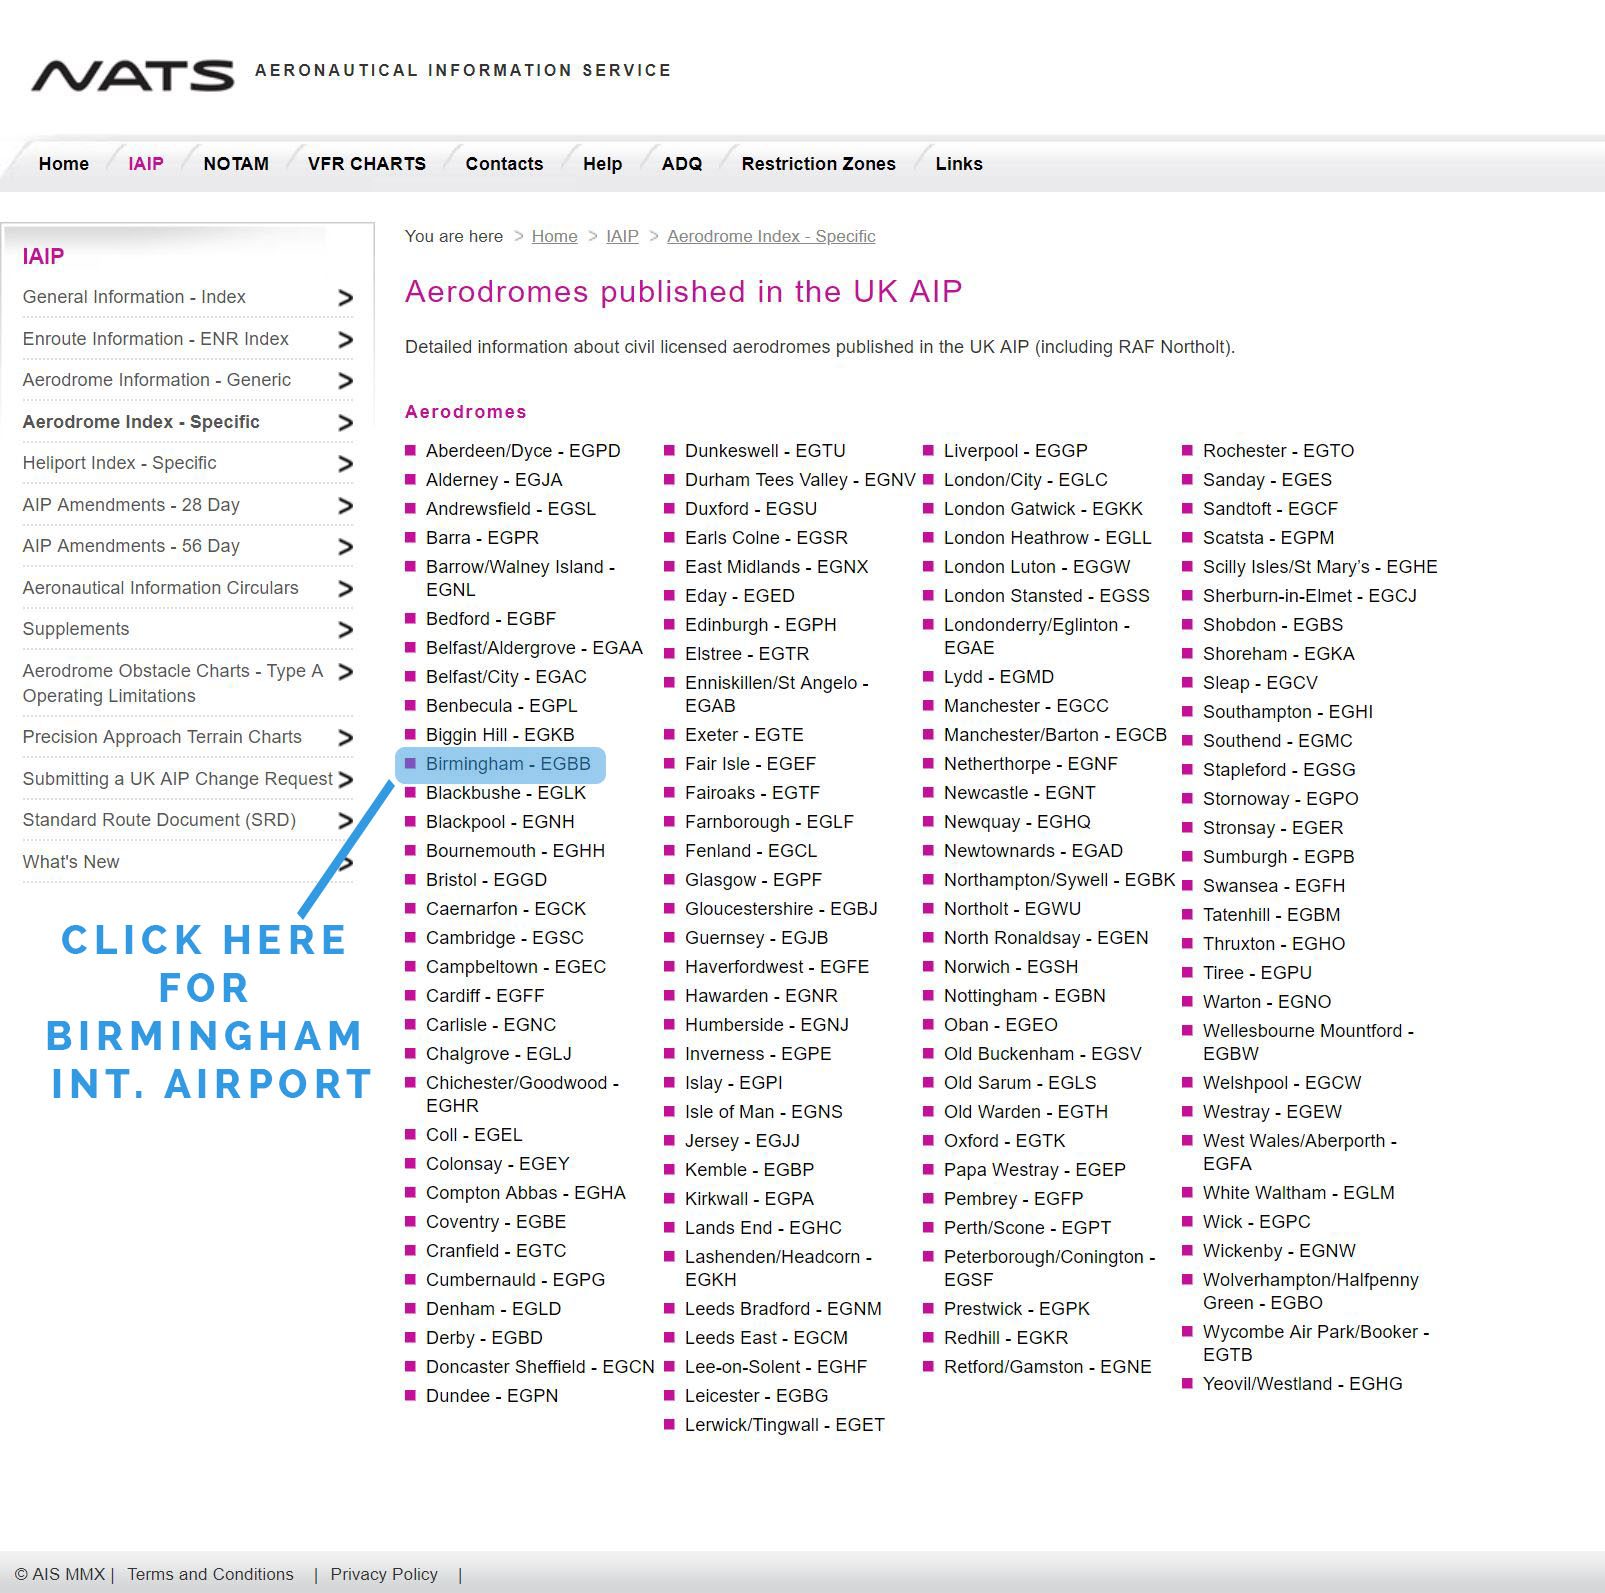The width and height of the screenshot is (1605, 1593).
Task: Select Contacts in the navigation bar
Action: [504, 164]
